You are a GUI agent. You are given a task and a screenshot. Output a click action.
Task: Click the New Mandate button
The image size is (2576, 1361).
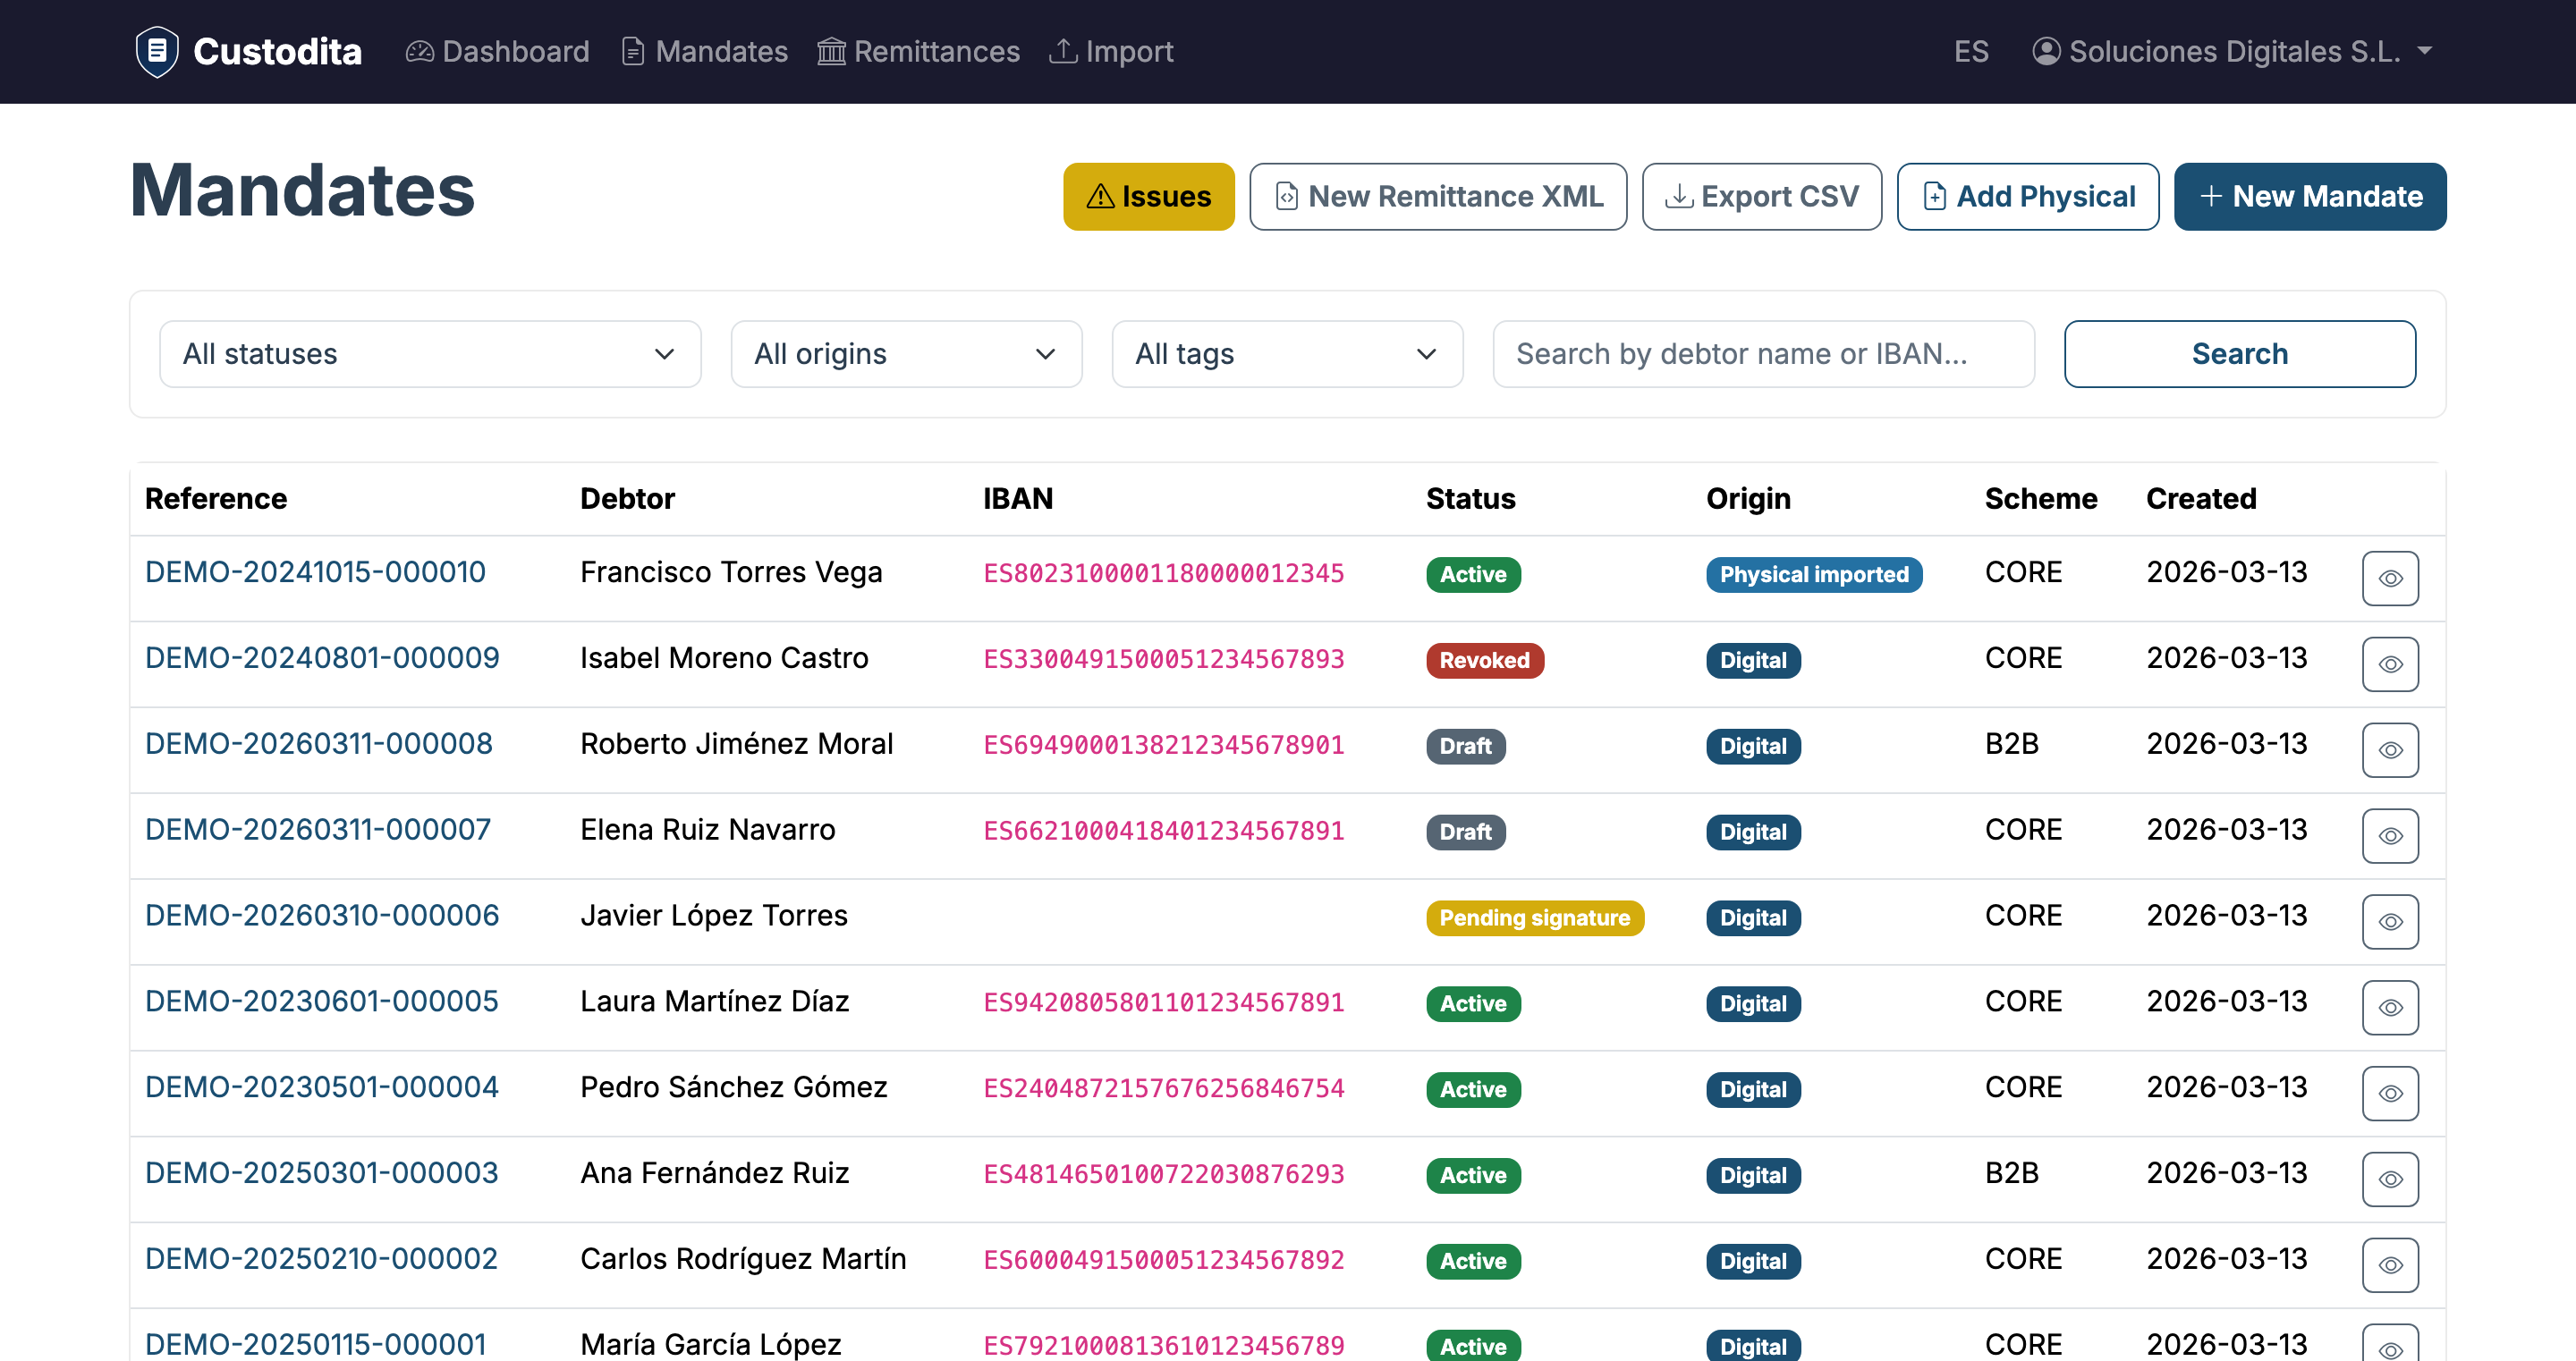point(2310,196)
